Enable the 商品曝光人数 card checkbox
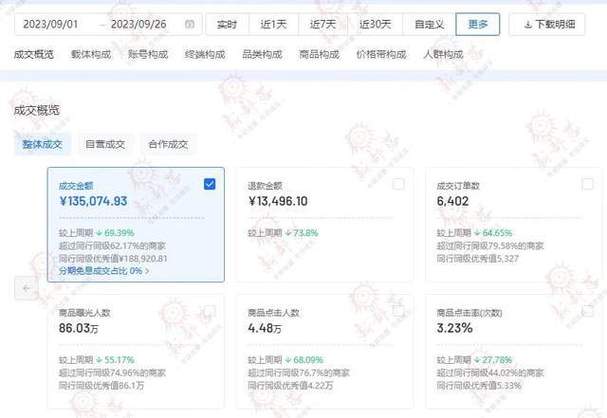 (x=209, y=313)
